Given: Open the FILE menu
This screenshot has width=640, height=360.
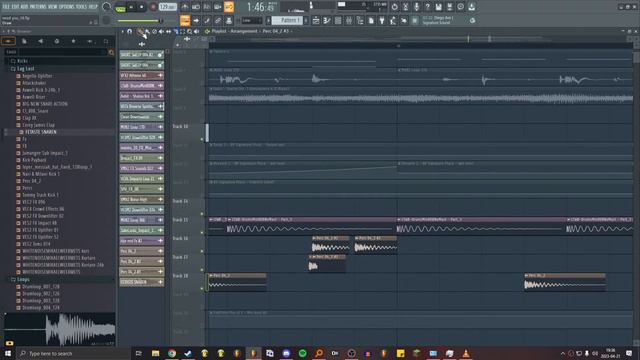Looking at the screenshot, I should pos(6,7).
